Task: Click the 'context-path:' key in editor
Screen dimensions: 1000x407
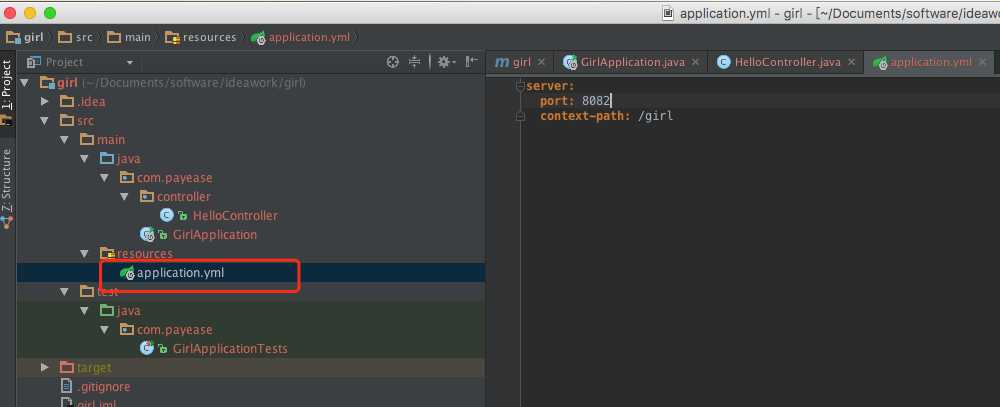Action: click(x=585, y=116)
